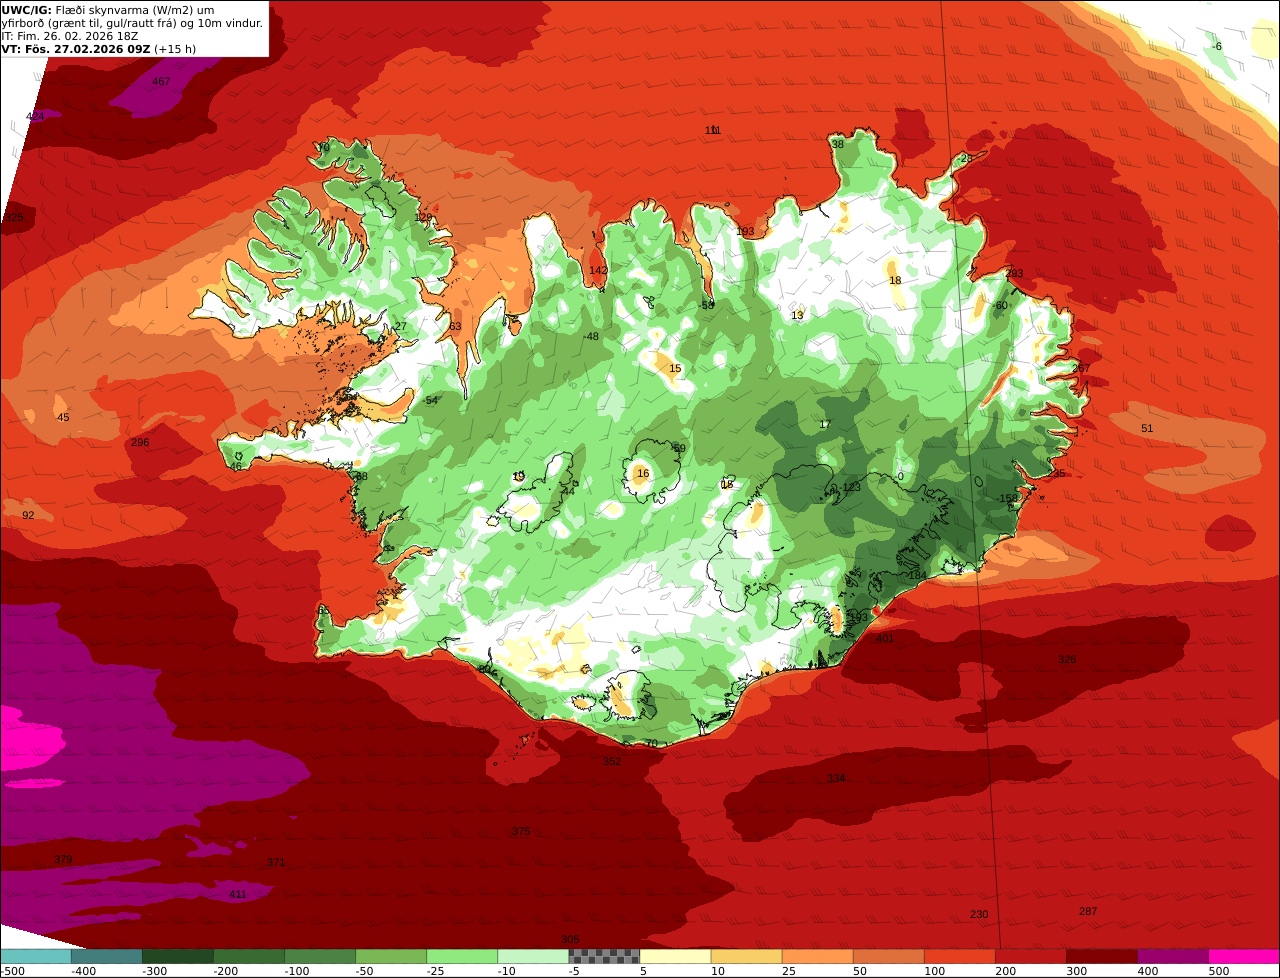Click the '-54' value in west Iceland
1280x978 pixels.
coord(430,401)
